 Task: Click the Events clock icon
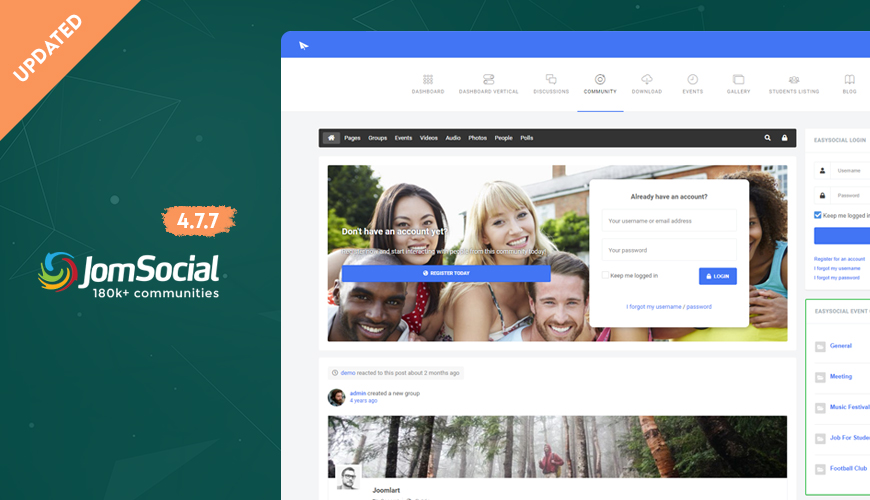click(692, 79)
